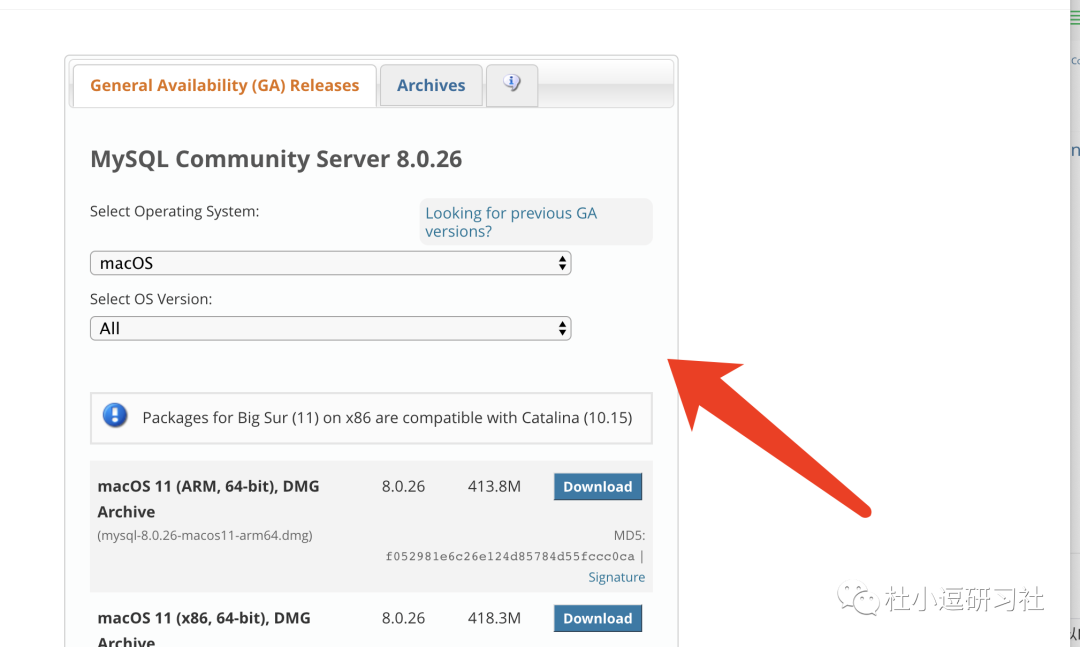This screenshot has width=1080, height=647.
Task: Click the macOS 11 (x86, 64-bit) package title
Action: click(x=204, y=628)
